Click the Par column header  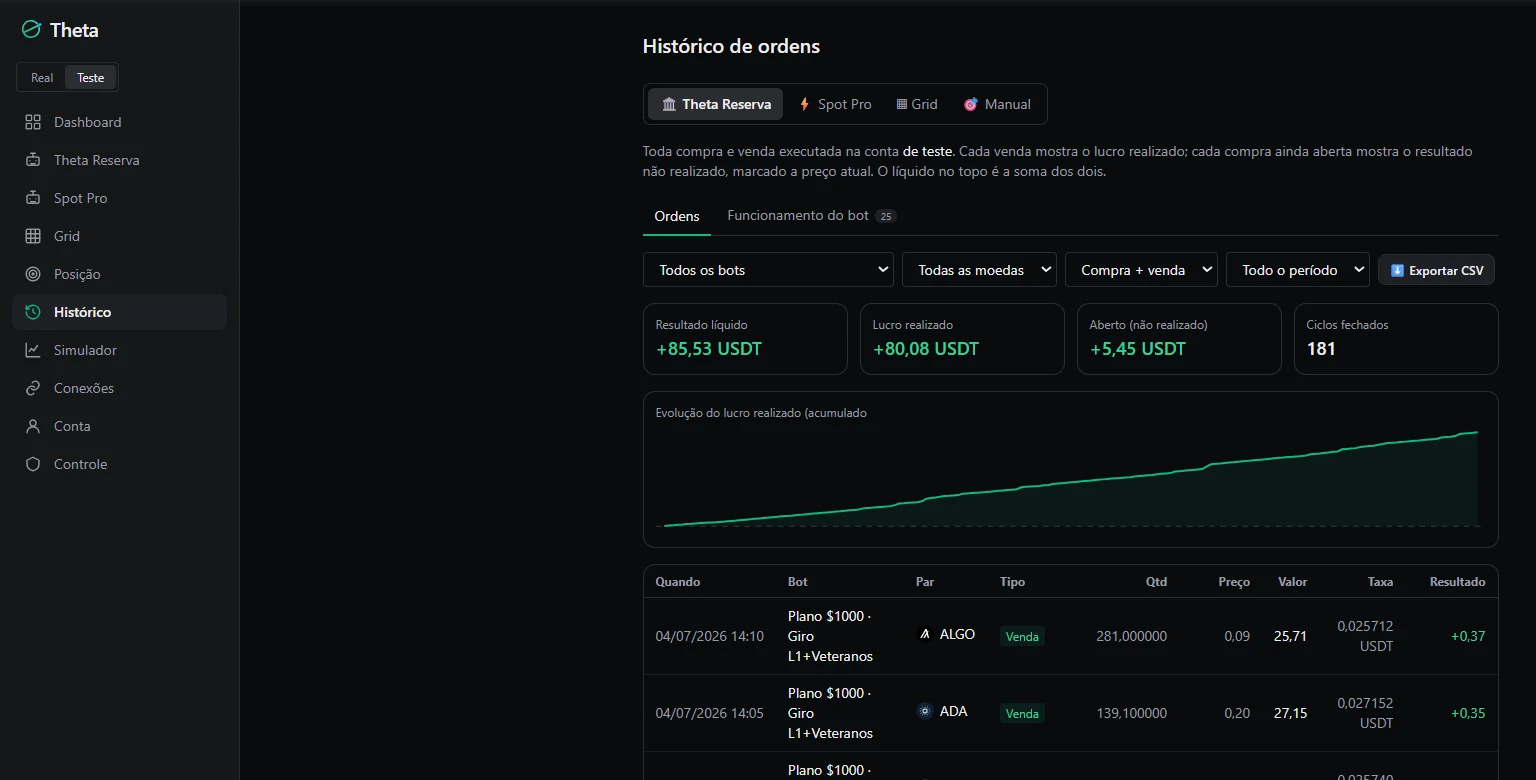pyautogui.click(x=925, y=582)
